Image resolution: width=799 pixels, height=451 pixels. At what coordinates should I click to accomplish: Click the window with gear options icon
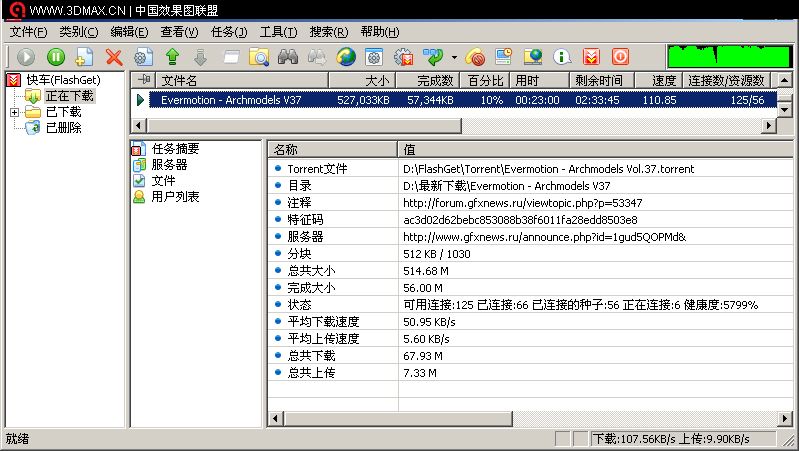374,57
